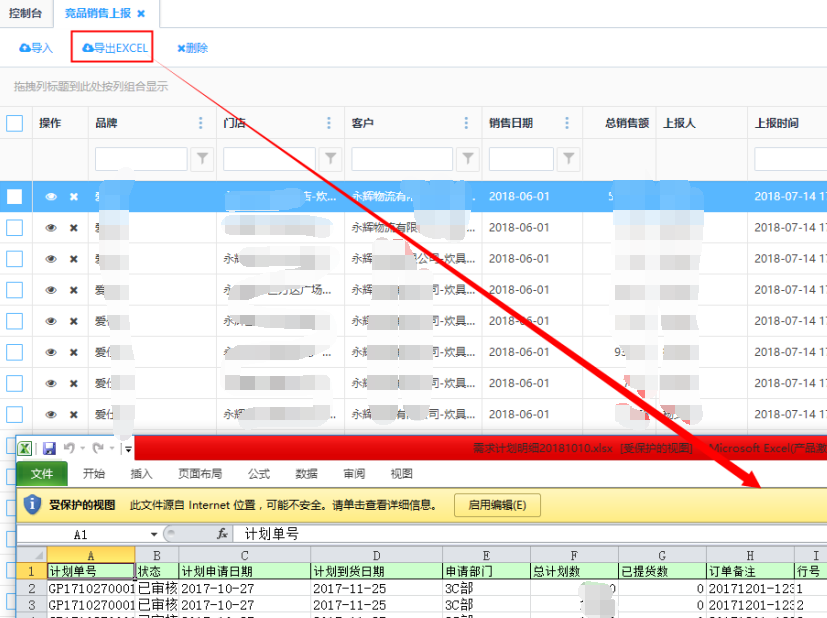Click the 导出EXCEL export button
Screen dimensions: 827x618
[x=115, y=48]
